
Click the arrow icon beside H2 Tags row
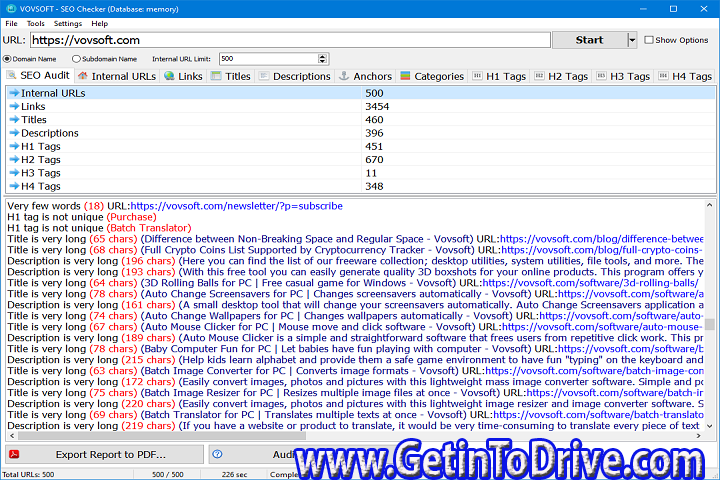pyautogui.click(x=14, y=159)
